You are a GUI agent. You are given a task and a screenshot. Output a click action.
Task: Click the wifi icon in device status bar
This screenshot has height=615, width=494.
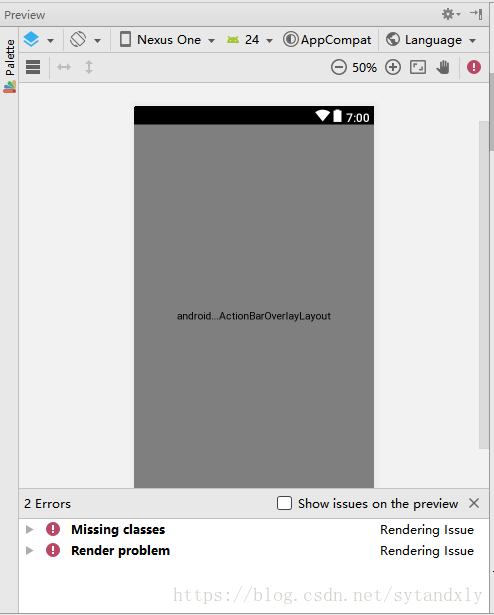pos(323,116)
